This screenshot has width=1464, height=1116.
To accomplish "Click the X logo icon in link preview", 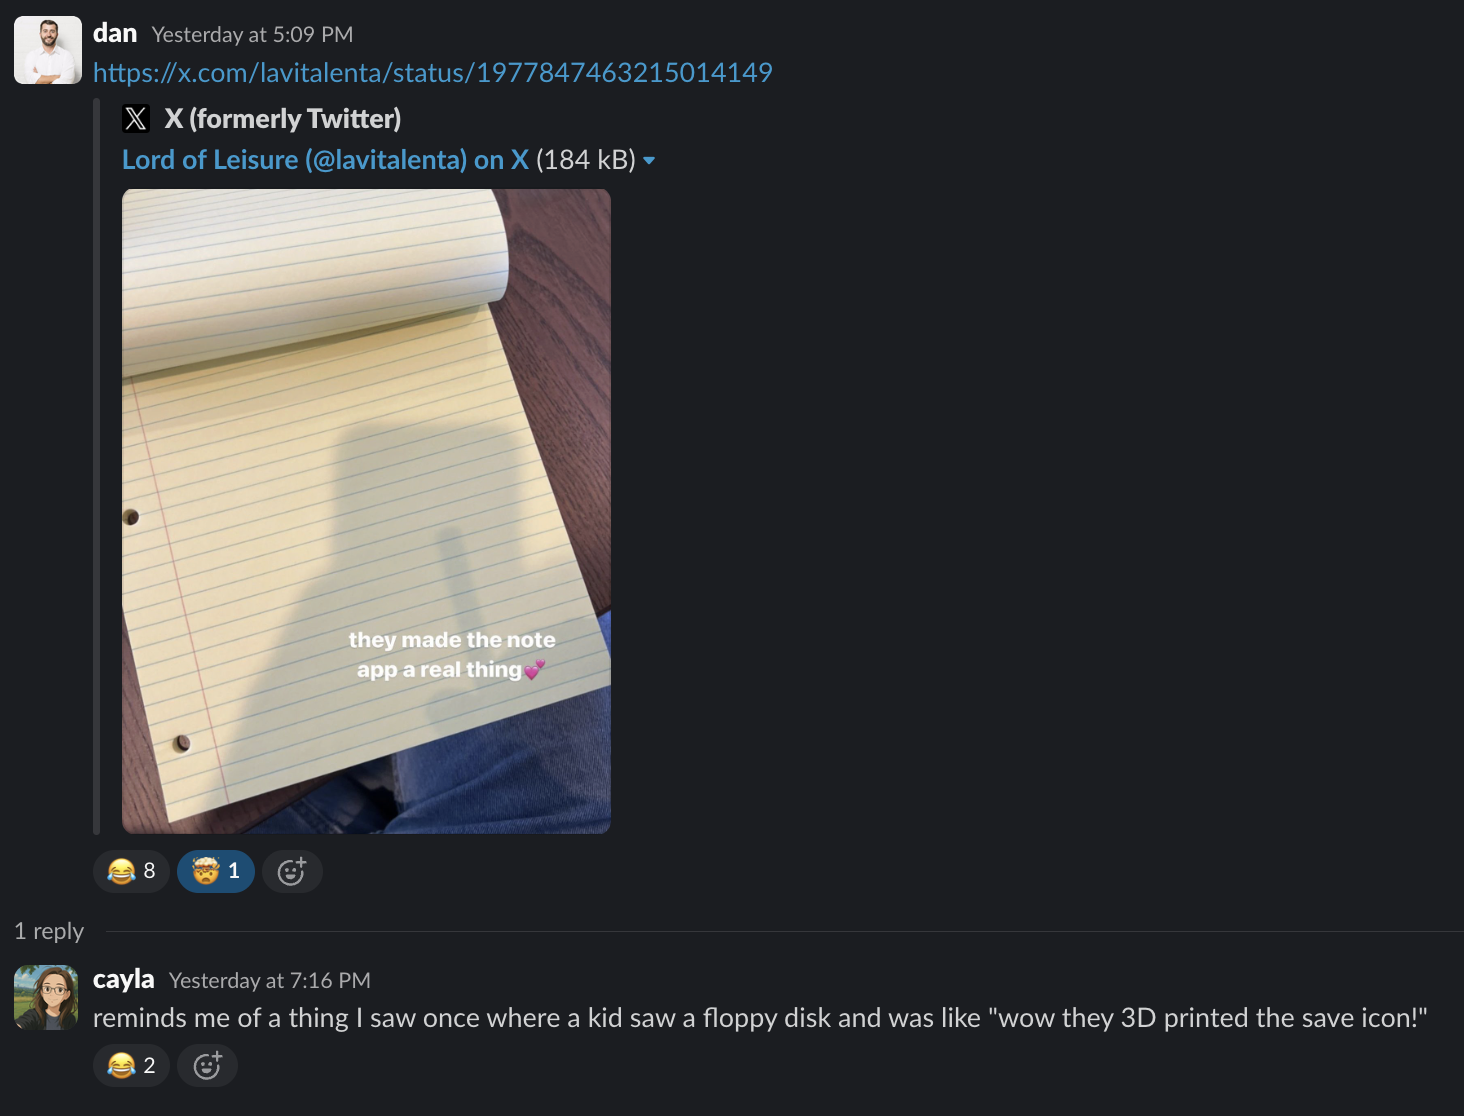I will coord(136,119).
